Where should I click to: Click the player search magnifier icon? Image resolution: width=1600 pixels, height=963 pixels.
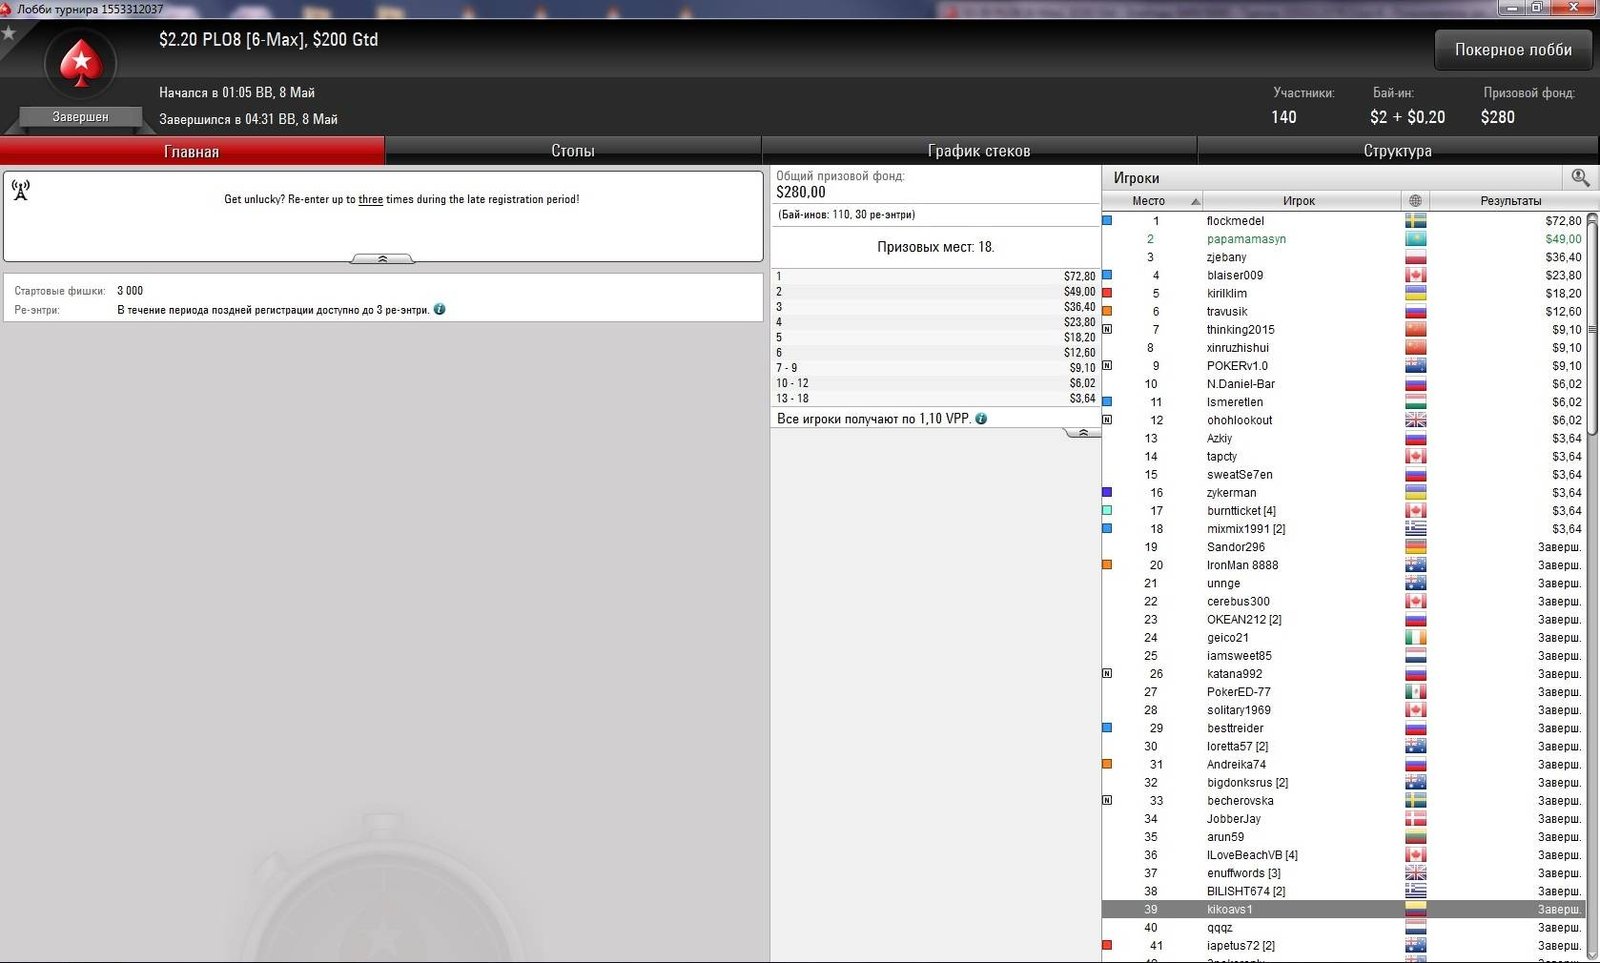(1580, 177)
